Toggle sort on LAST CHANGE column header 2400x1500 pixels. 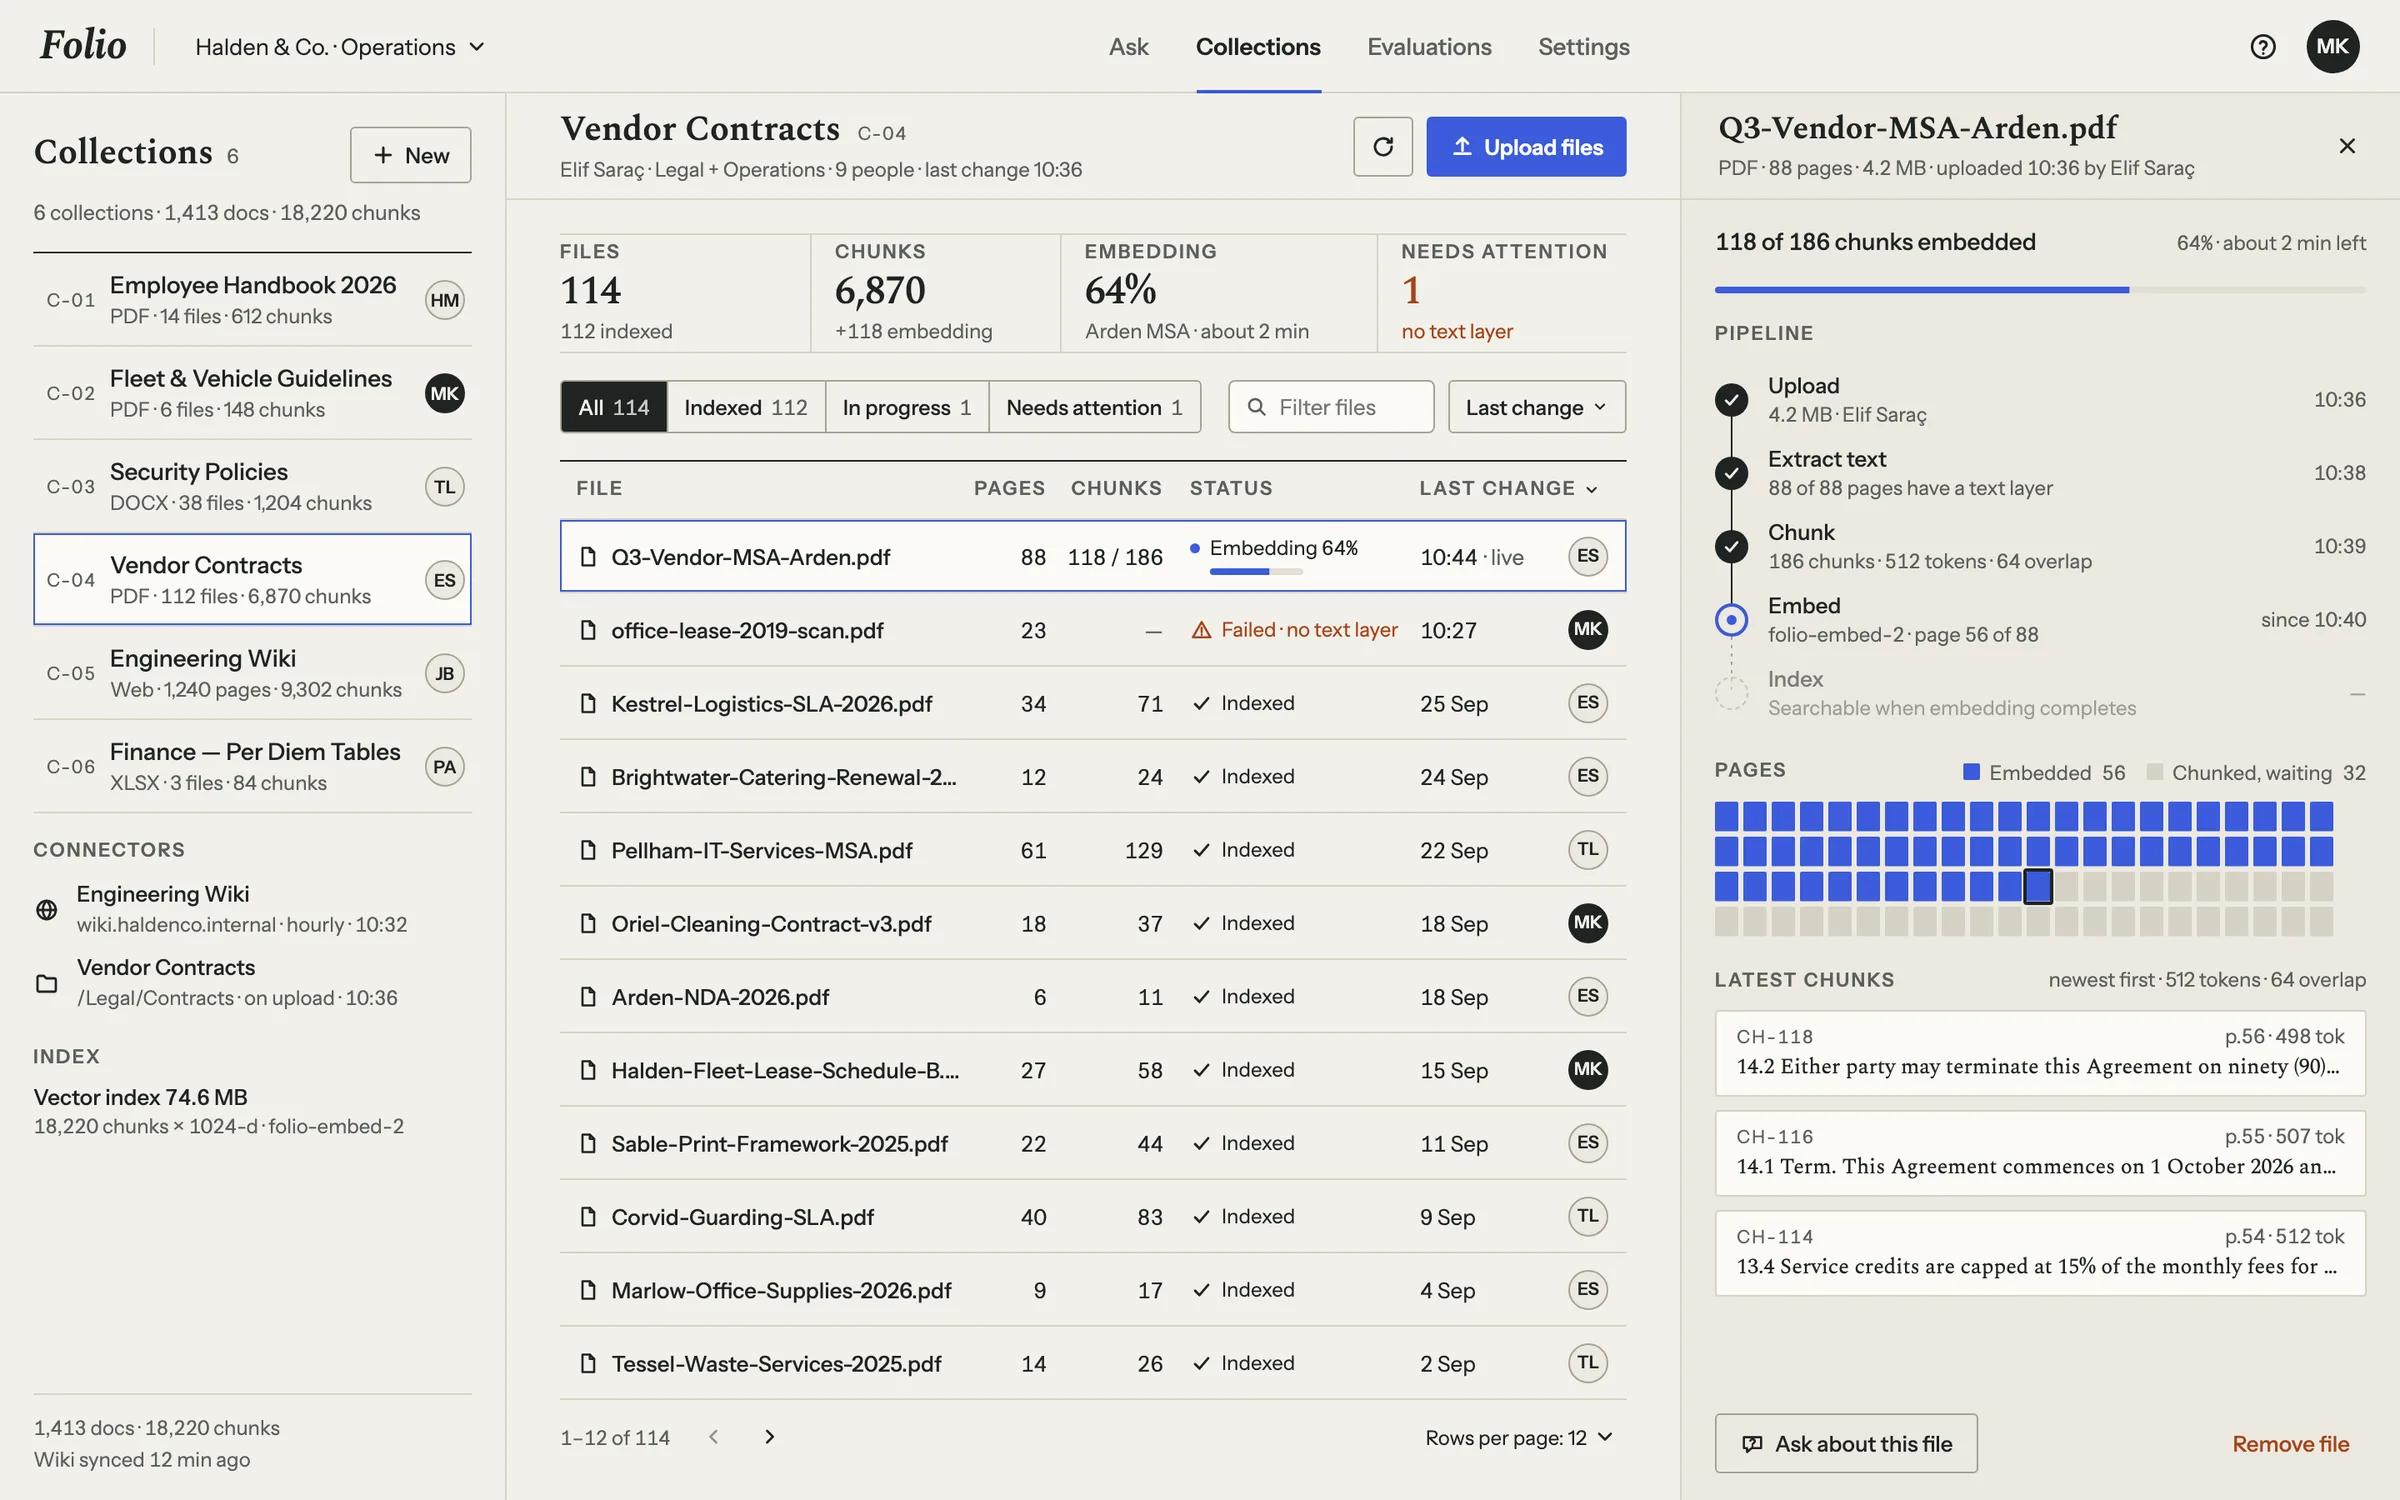tap(1508, 488)
